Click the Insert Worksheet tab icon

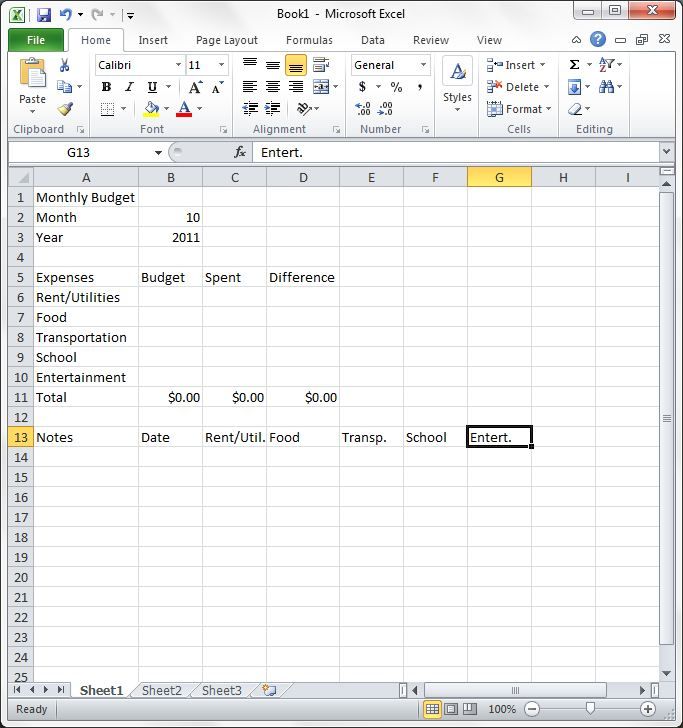point(269,690)
